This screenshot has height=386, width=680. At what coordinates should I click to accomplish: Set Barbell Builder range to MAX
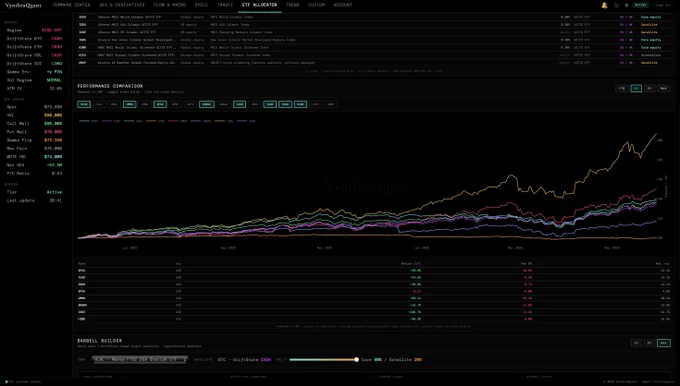coord(664,343)
